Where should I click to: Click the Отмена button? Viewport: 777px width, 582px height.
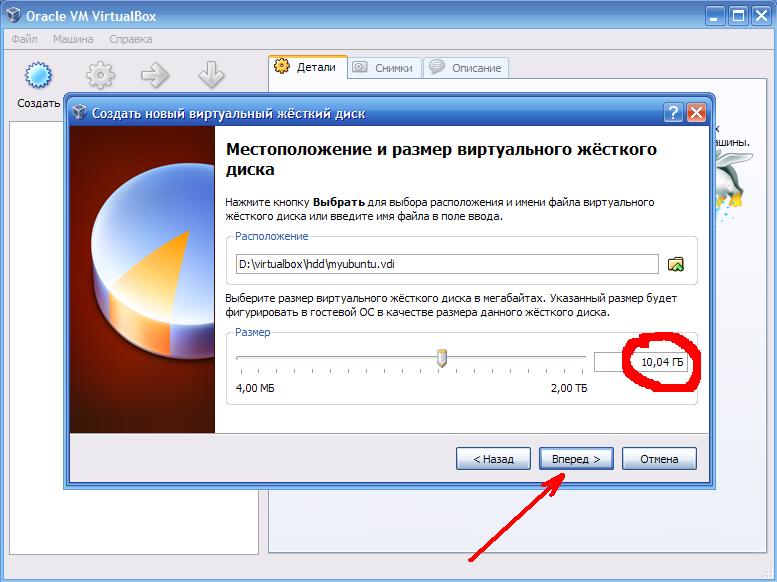[x=659, y=459]
